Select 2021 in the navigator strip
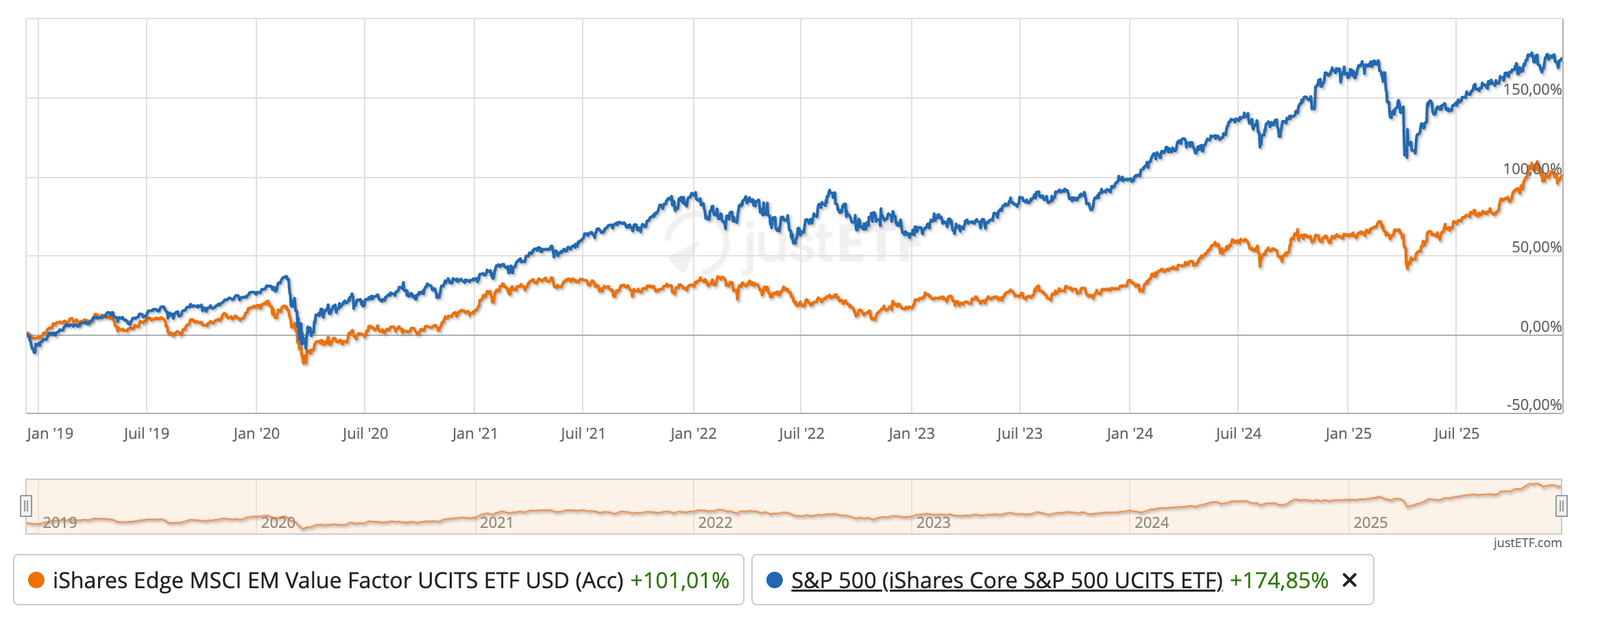1600x628 pixels. point(497,522)
